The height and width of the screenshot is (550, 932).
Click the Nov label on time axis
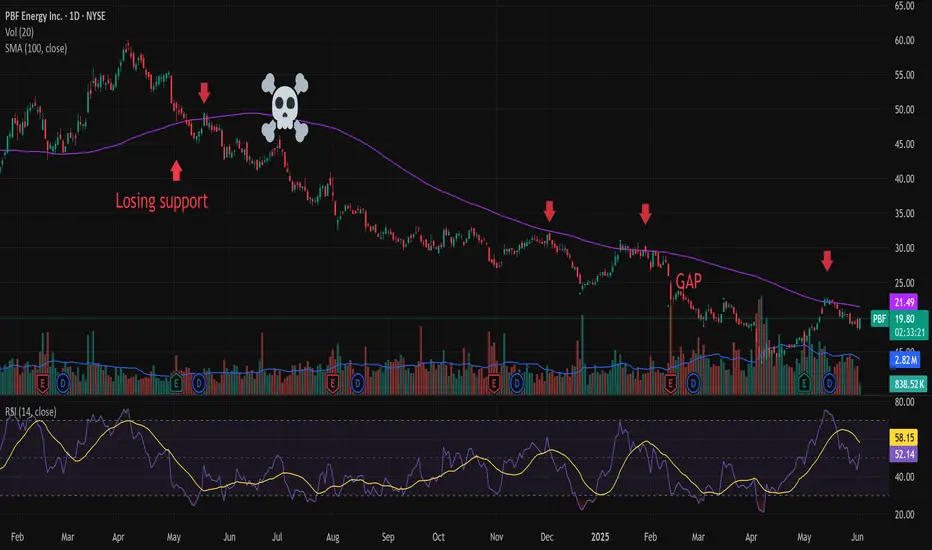[x=496, y=537]
